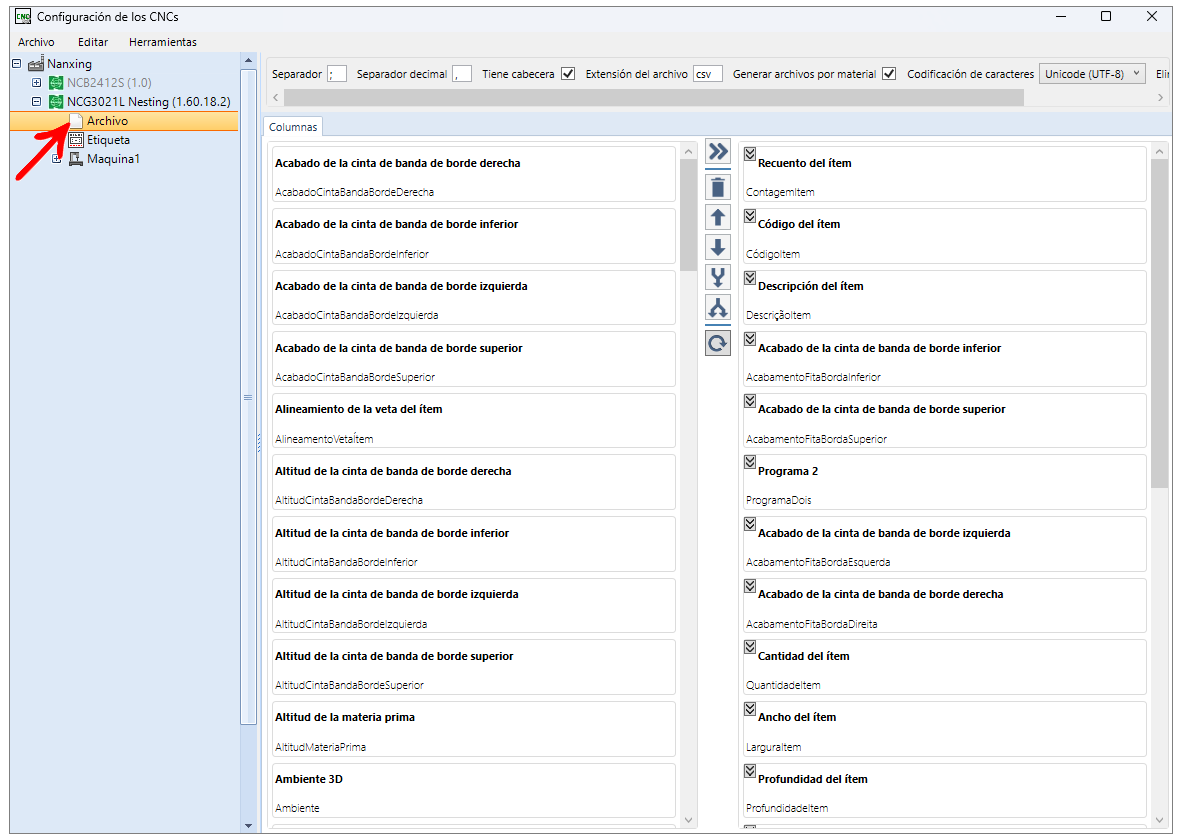
Task: Collapse the NCG3021L Nesting node
Action: (36, 101)
